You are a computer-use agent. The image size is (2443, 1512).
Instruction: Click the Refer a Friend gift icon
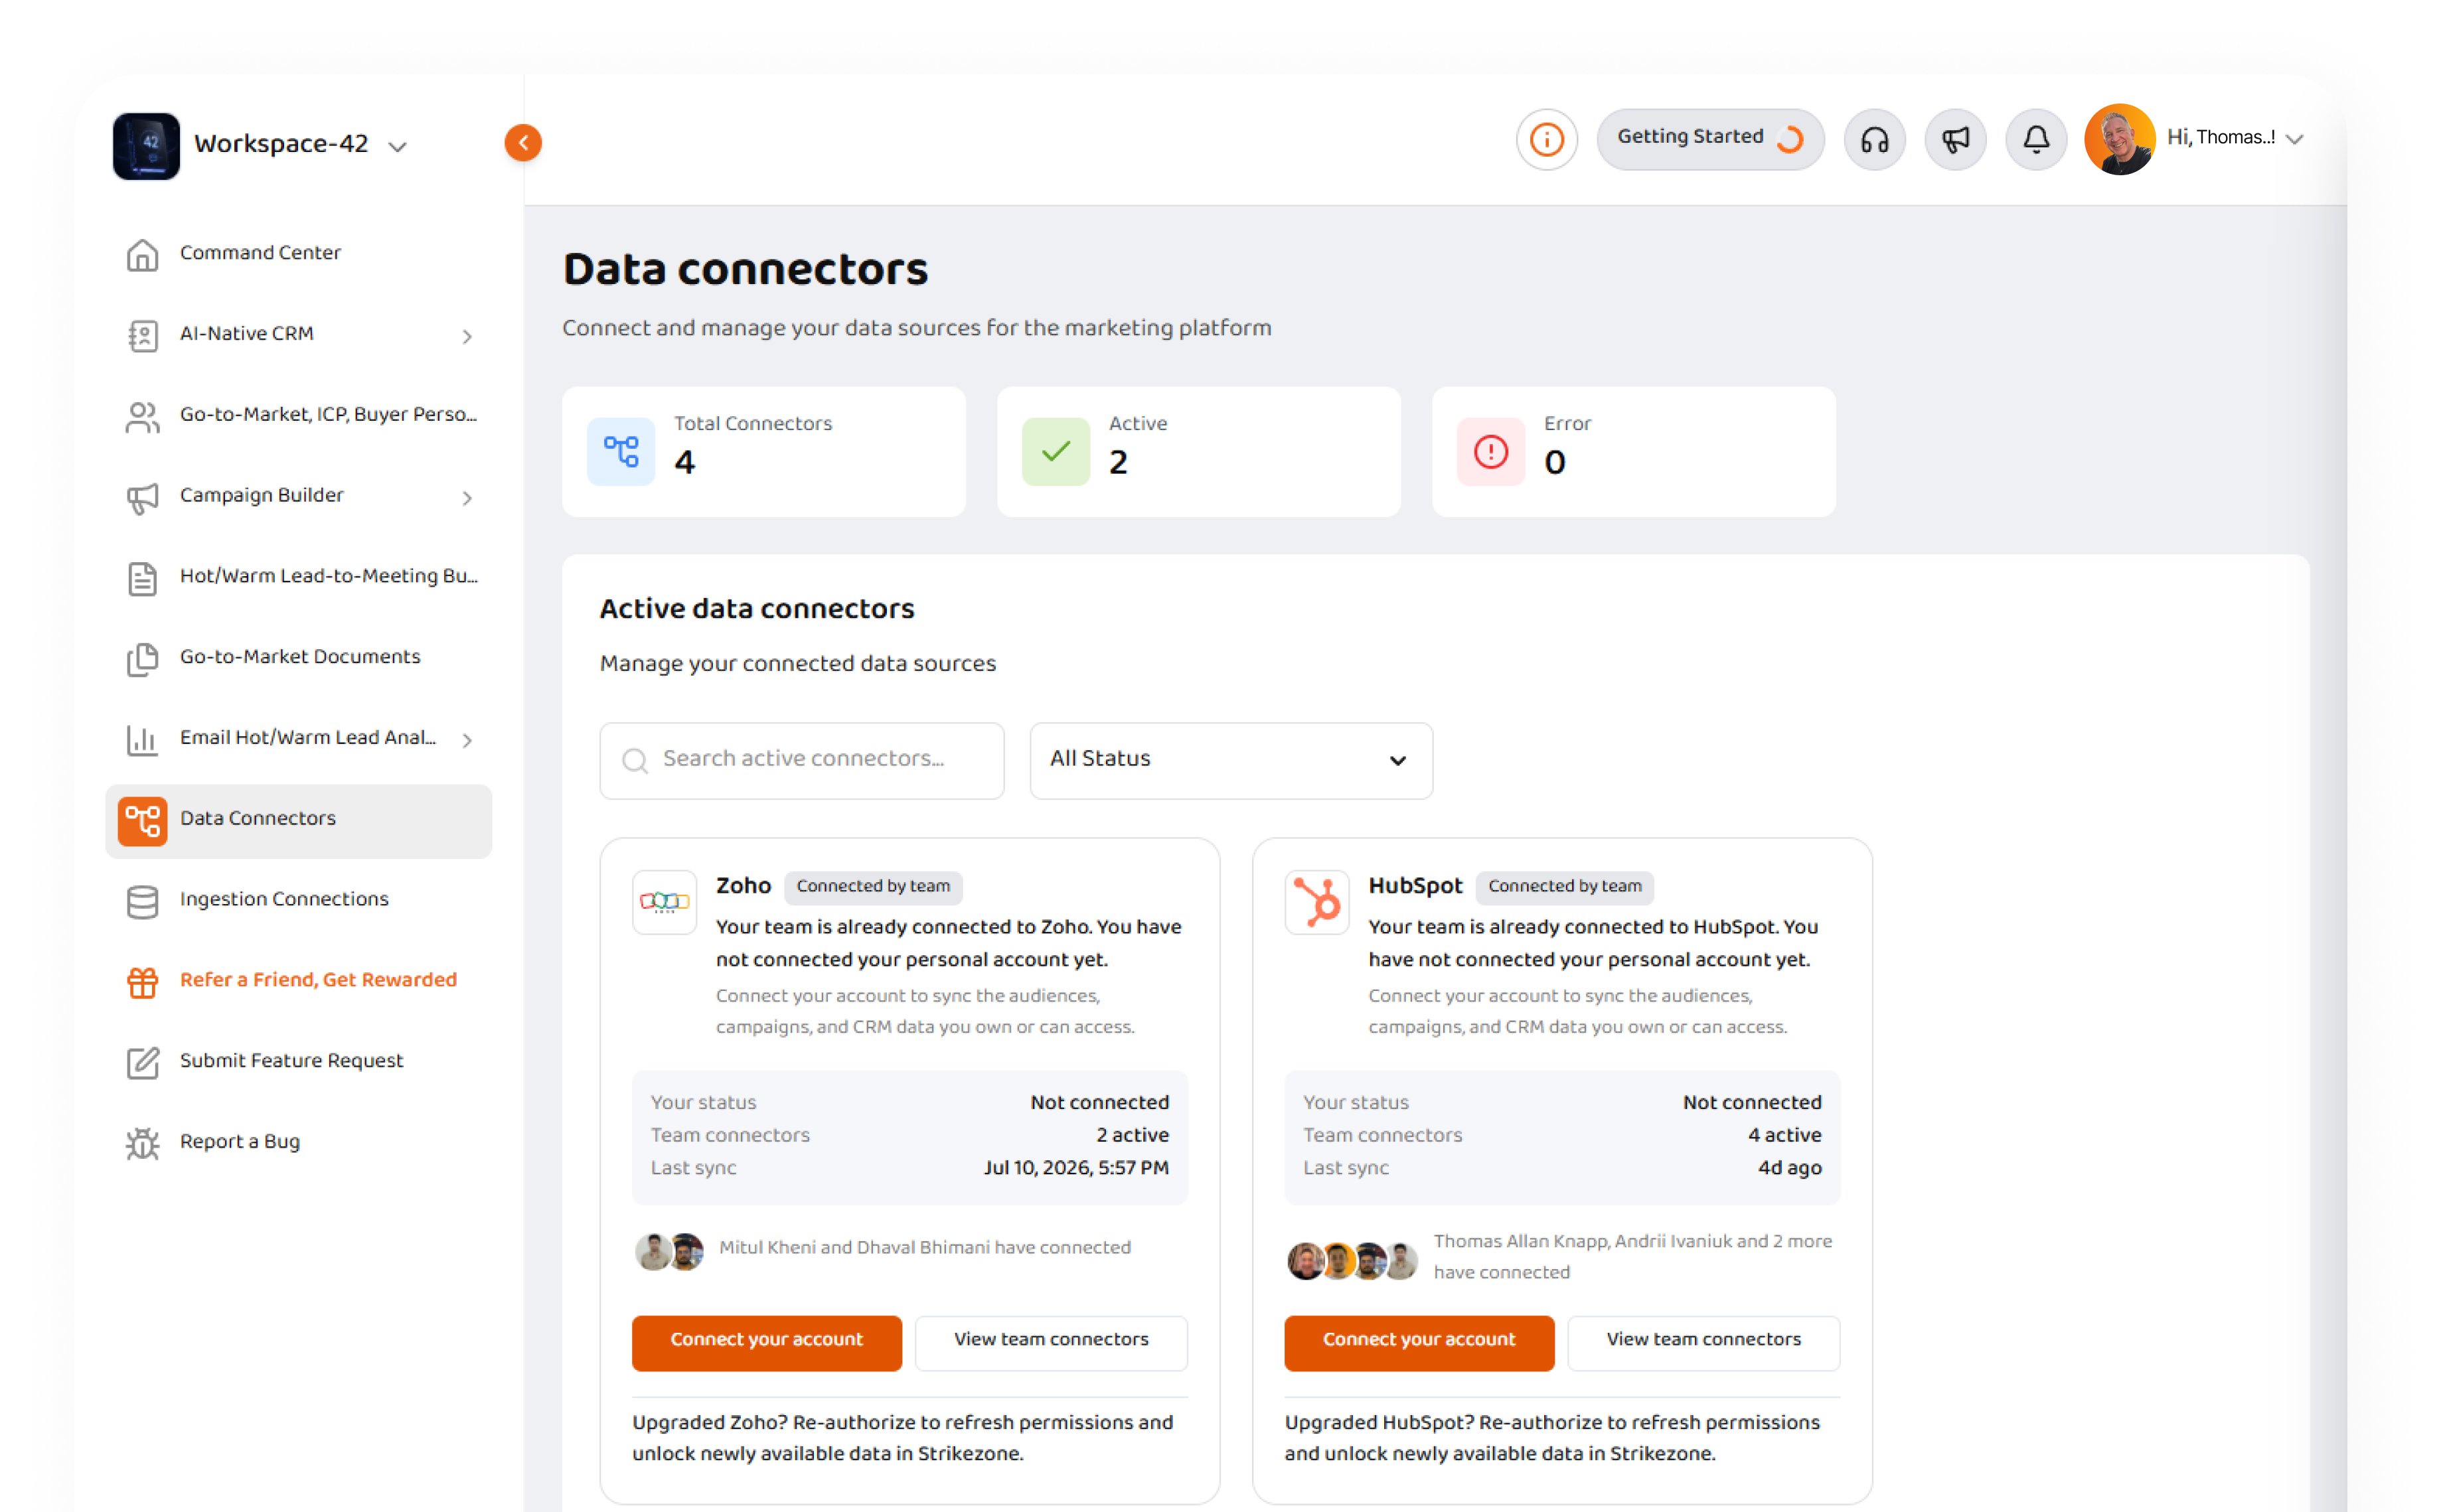coord(142,982)
